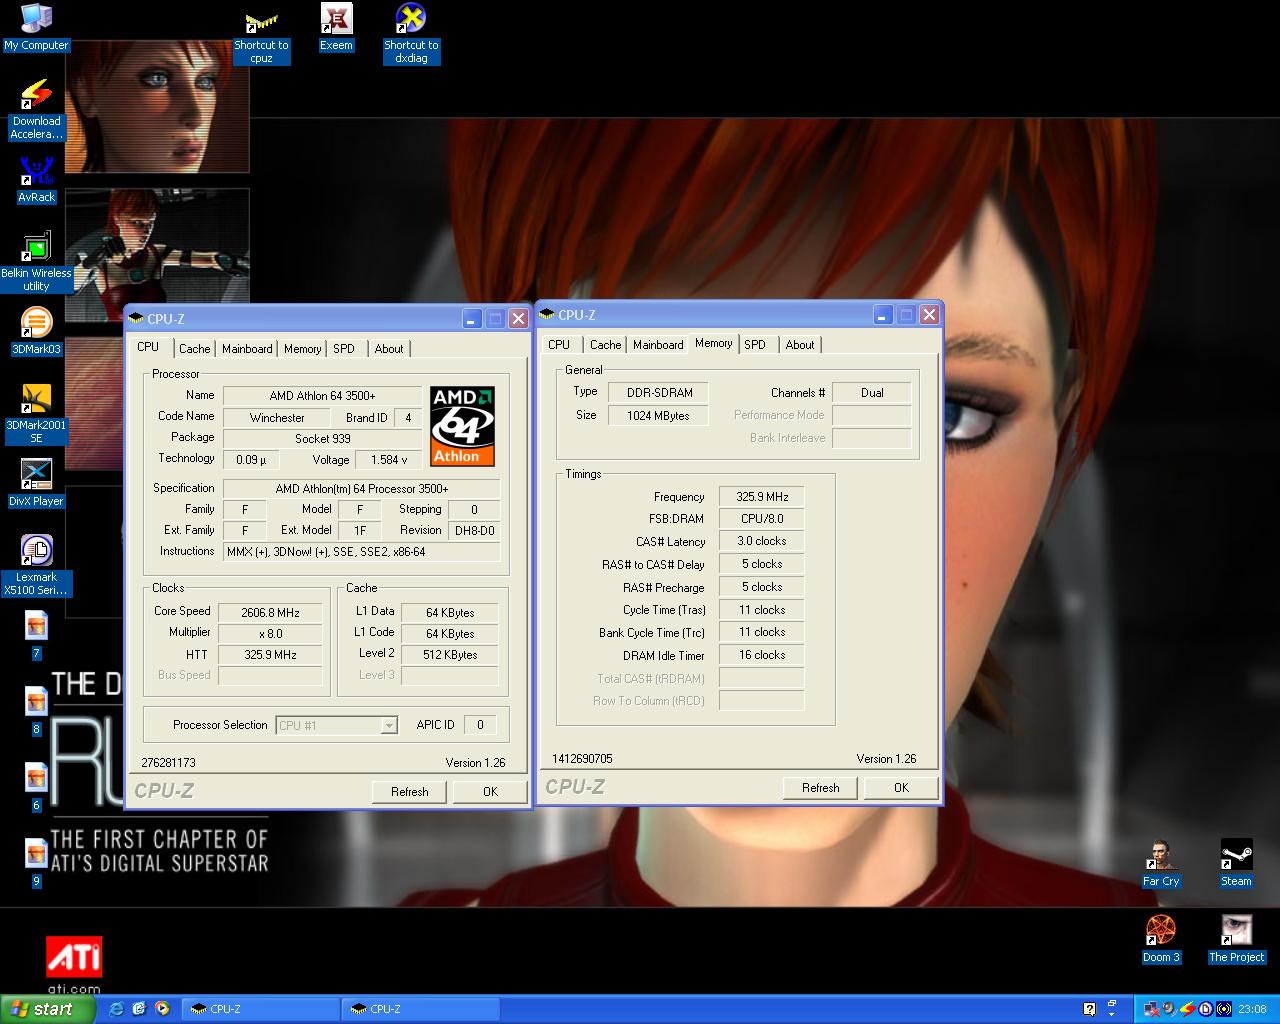Open Cache tab in memory timings CPU-Z window
The image size is (1280, 1024).
coord(605,345)
